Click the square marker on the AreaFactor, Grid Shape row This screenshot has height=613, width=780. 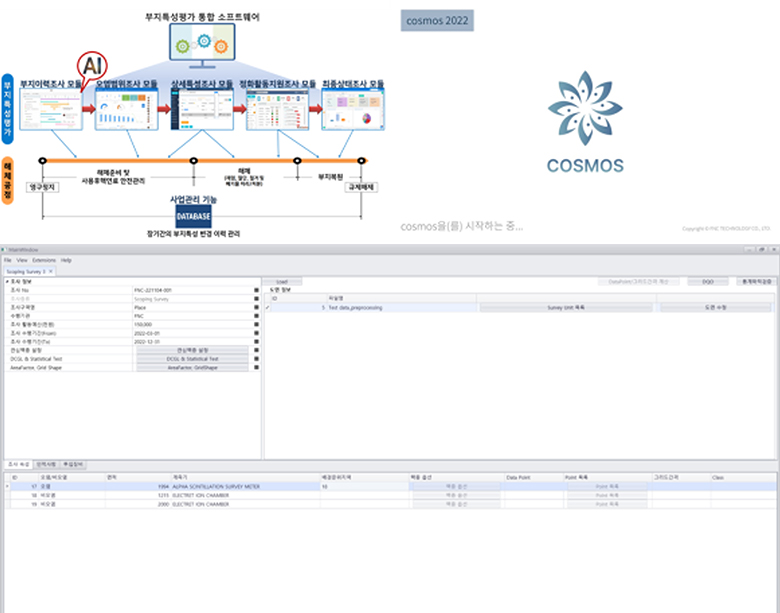click(x=257, y=368)
